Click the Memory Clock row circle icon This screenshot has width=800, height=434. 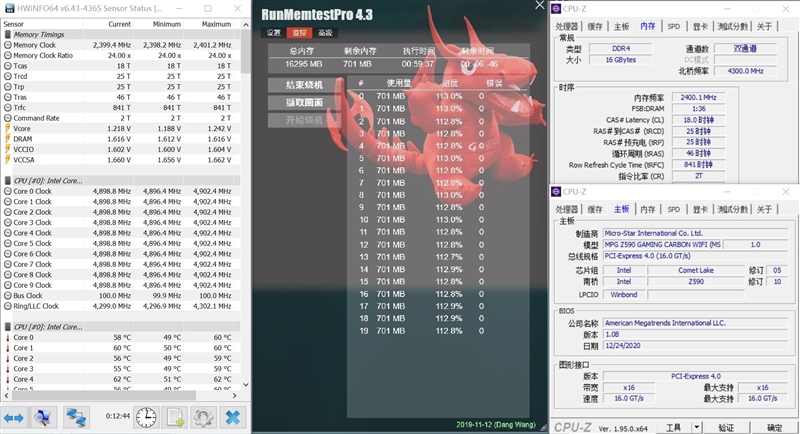click(x=8, y=45)
